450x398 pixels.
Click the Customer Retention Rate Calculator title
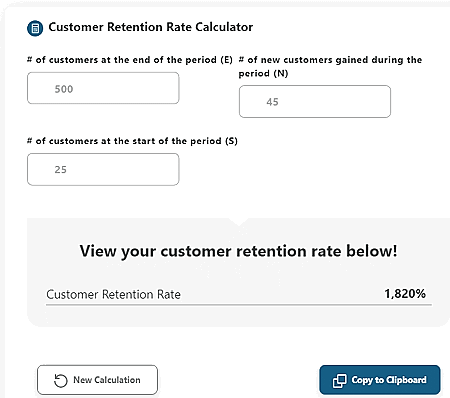click(151, 27)
